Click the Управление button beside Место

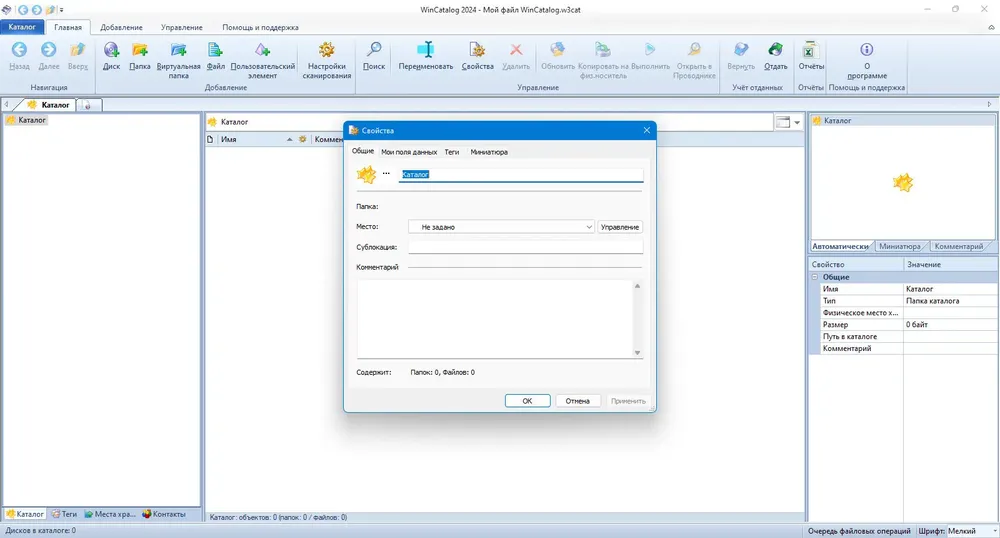coord(620,227)
